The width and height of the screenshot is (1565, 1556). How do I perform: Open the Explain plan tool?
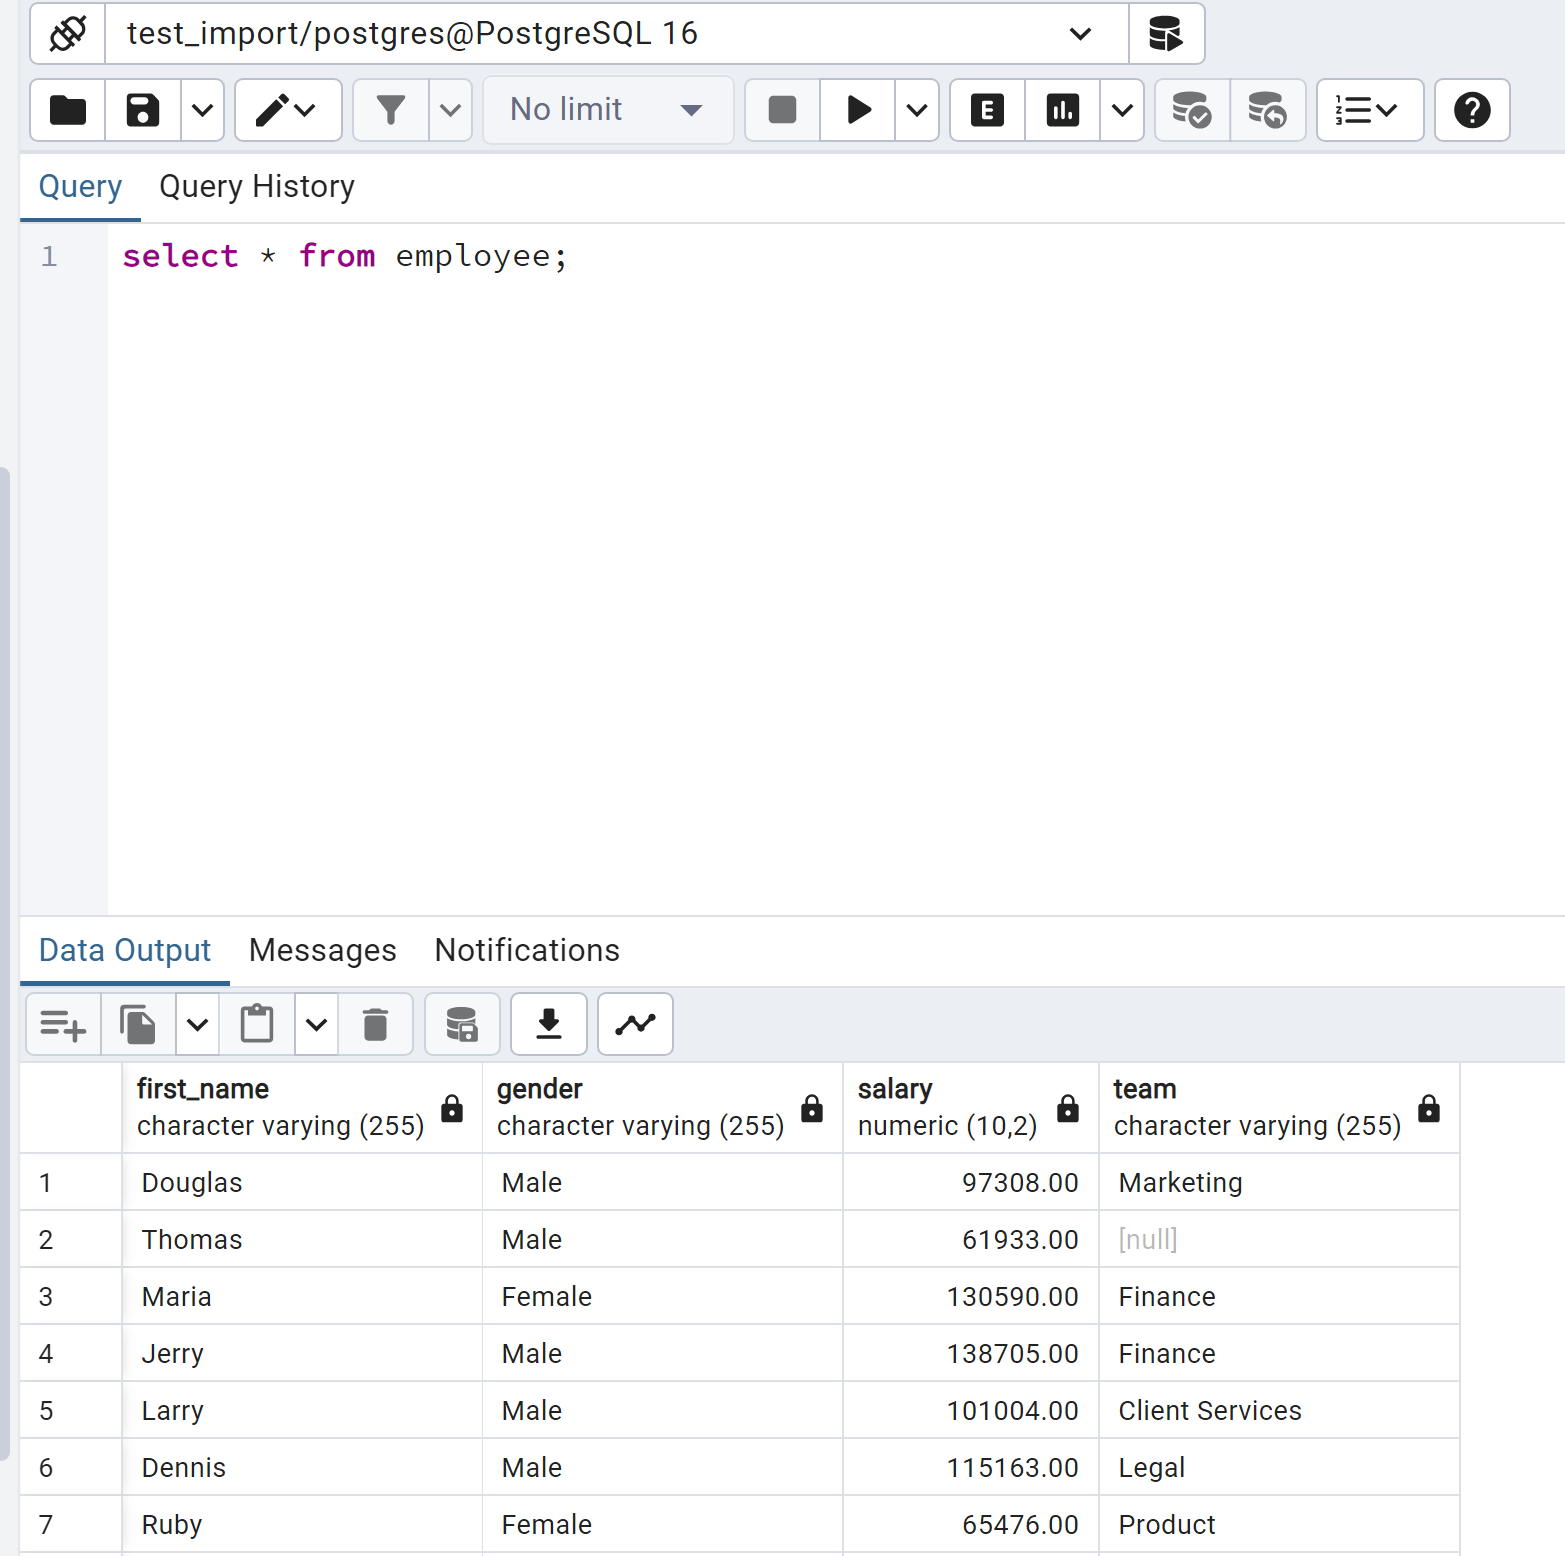coord(987,110)
